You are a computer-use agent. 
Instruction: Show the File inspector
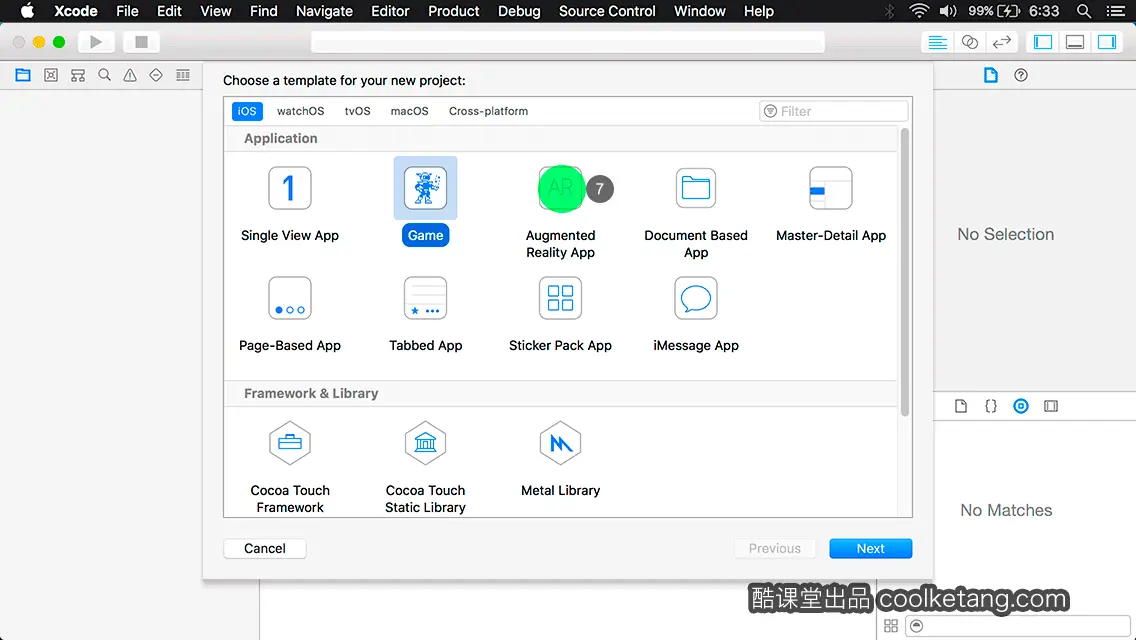[990, 75]
